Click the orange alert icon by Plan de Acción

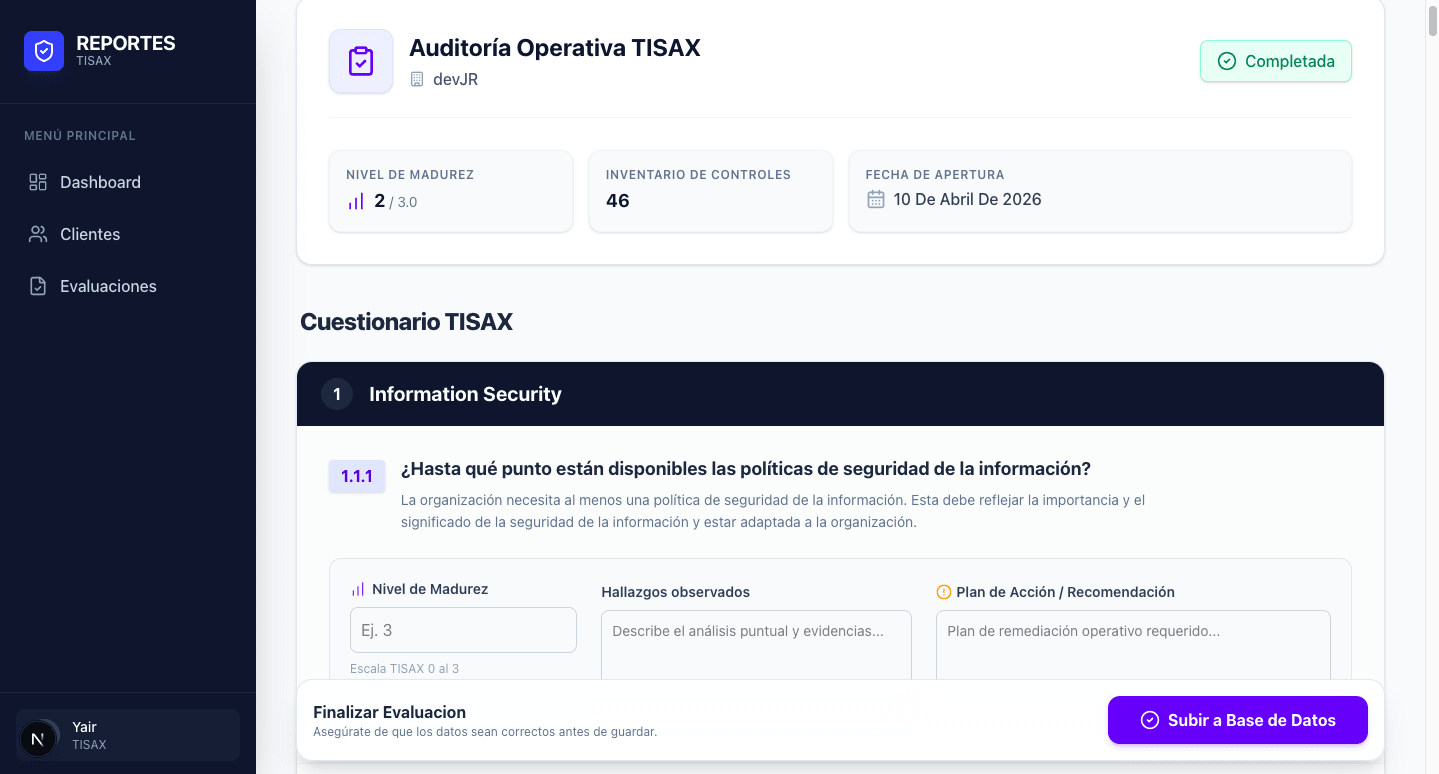pyautogui.click(x=943, y=592)
